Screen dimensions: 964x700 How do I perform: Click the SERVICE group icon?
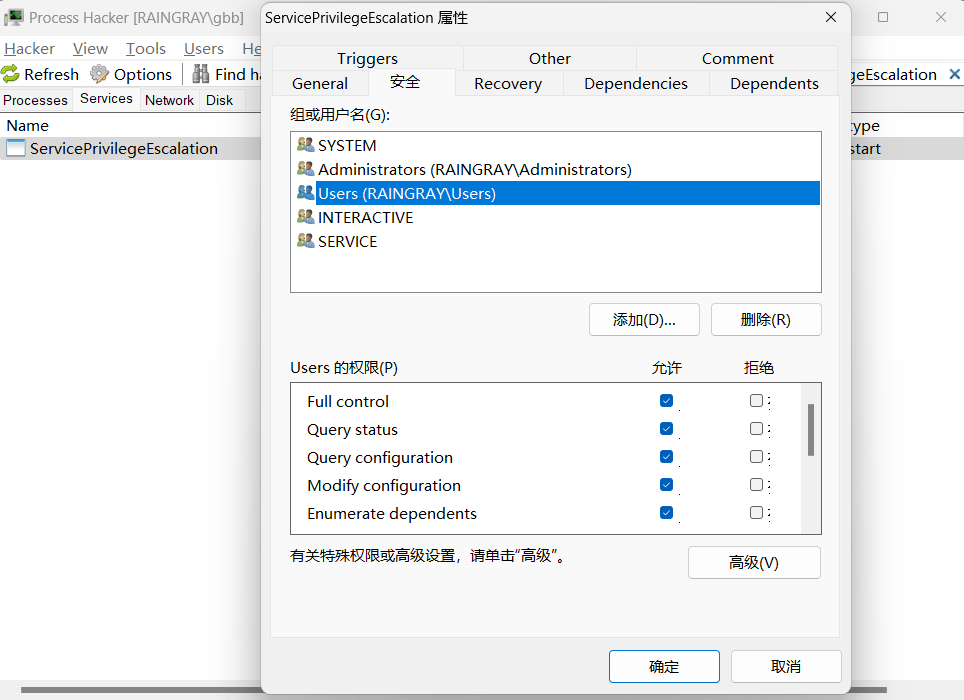tap(306, 241)
